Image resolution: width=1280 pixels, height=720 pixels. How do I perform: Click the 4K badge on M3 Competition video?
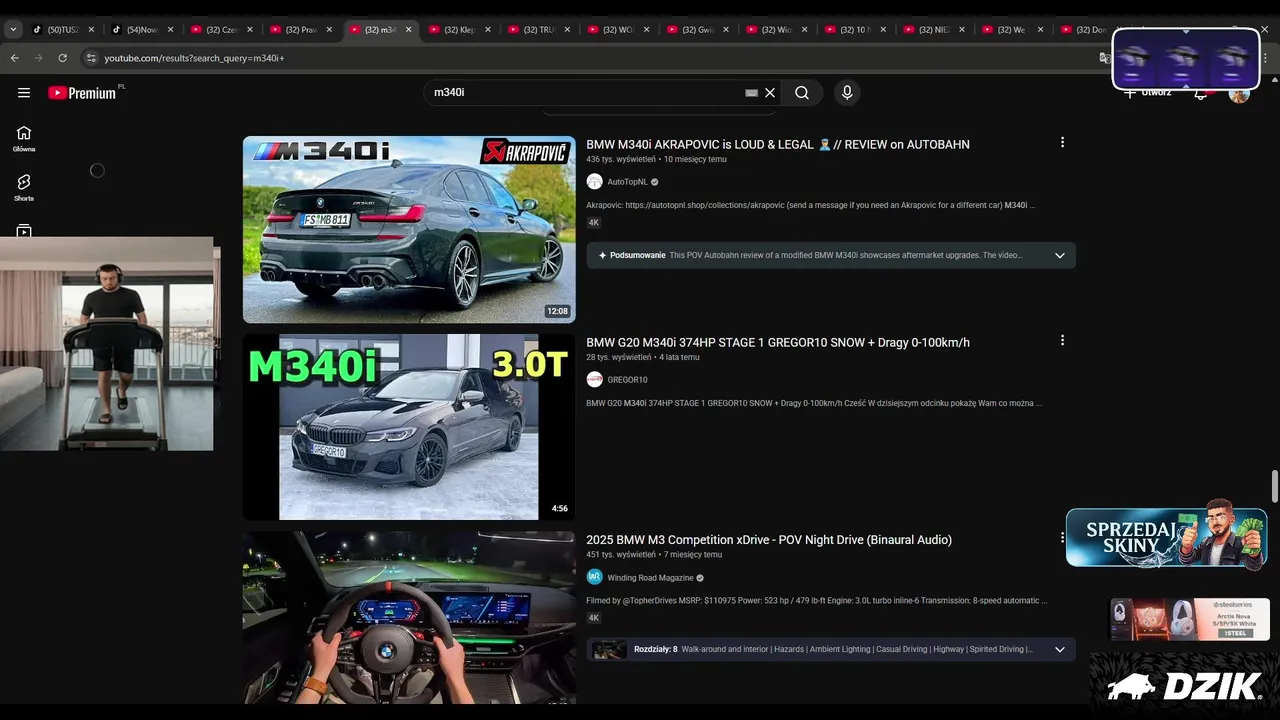[593, 618]
